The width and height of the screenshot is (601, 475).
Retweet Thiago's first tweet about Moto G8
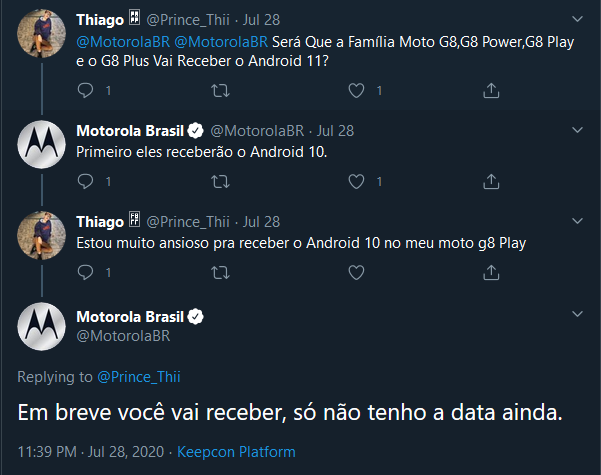click(220, 90)
